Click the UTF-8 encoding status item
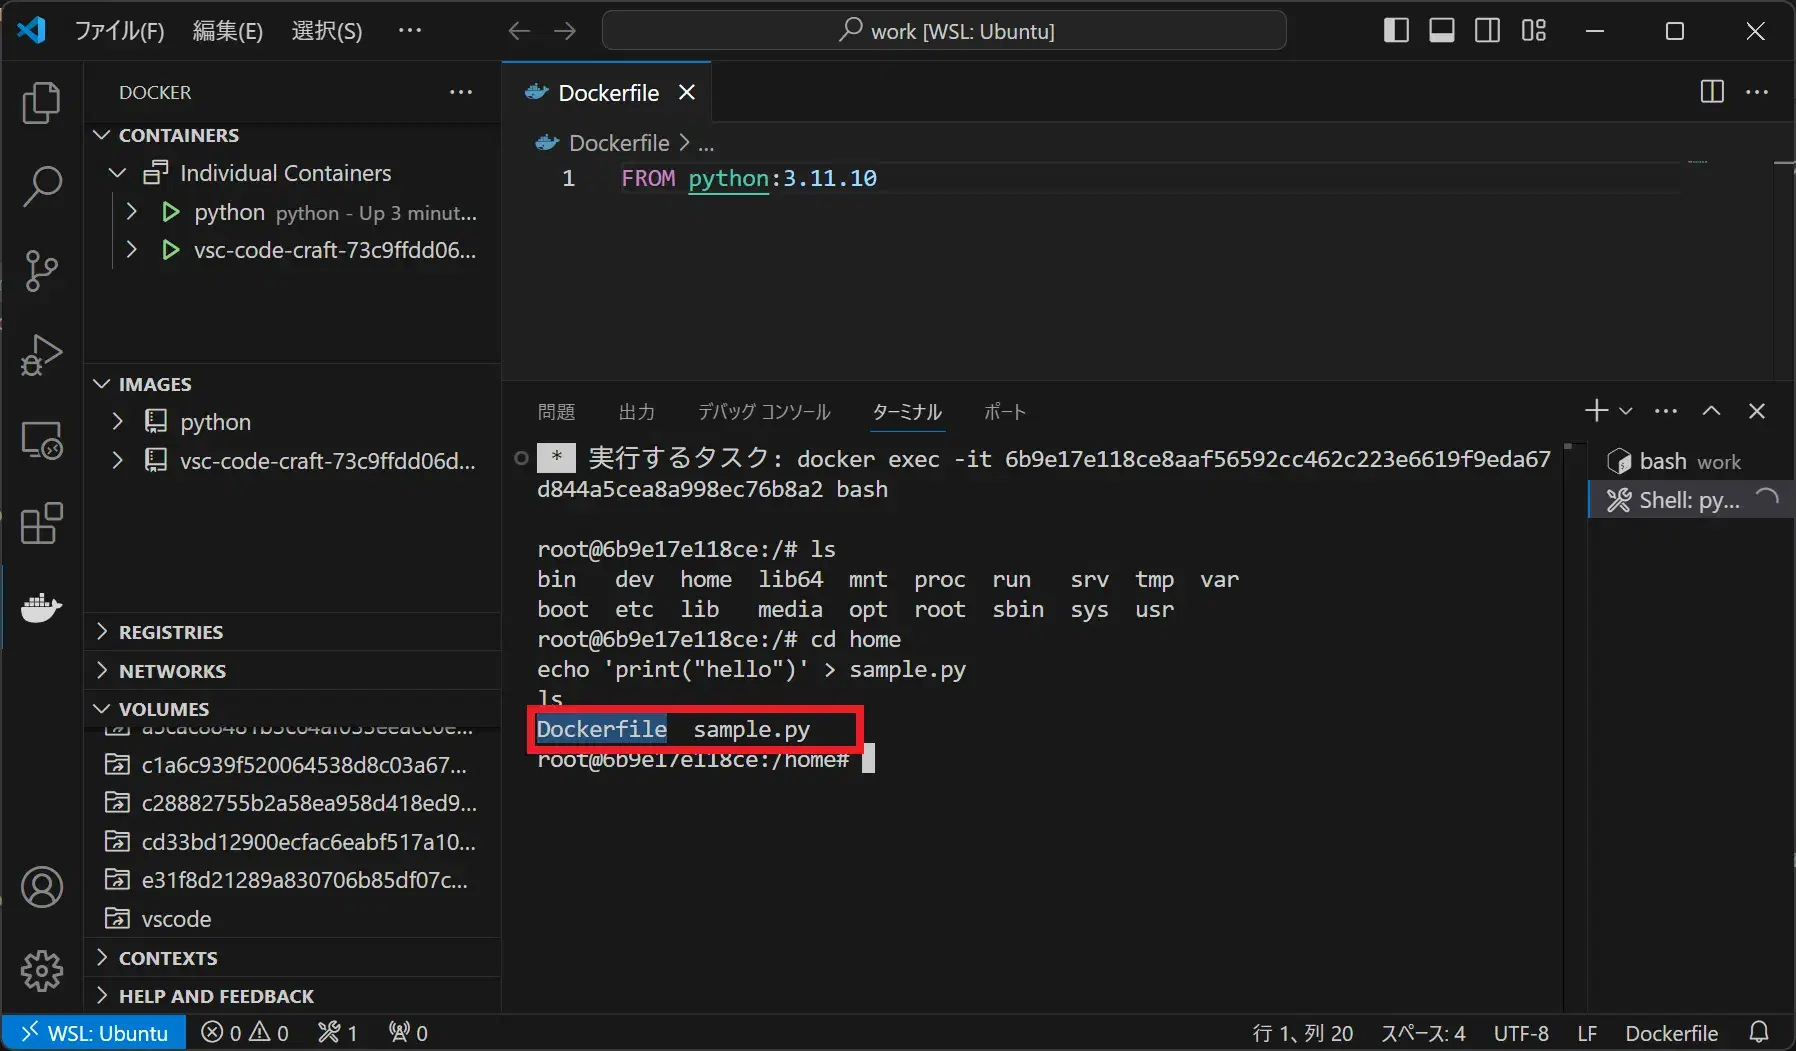This screenshot has width=1796, height=1051. tap(1520, 1033)
